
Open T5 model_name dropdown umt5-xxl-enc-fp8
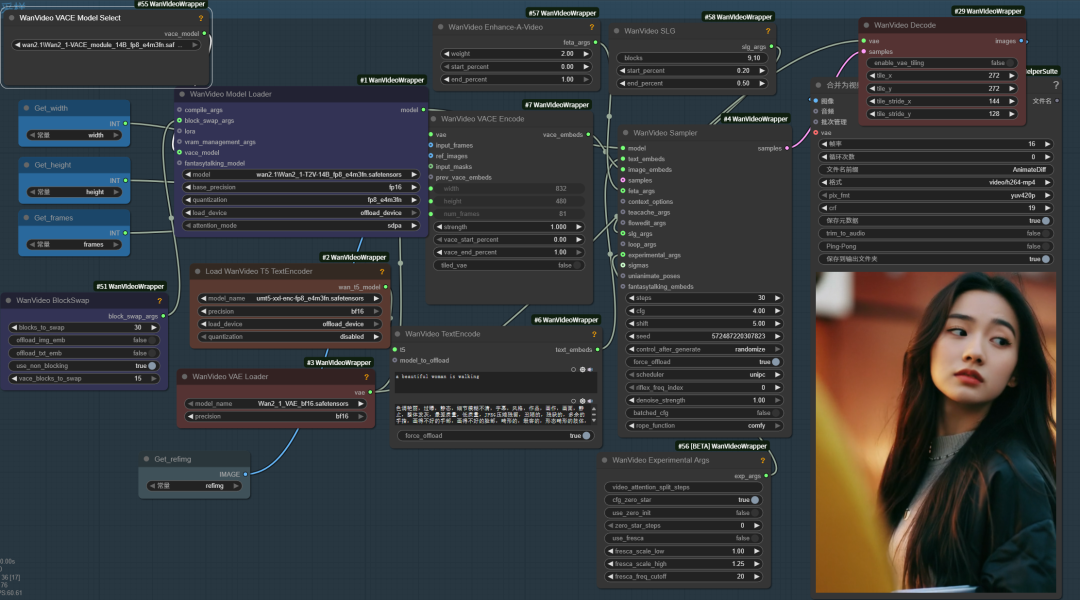click(289, 298)
